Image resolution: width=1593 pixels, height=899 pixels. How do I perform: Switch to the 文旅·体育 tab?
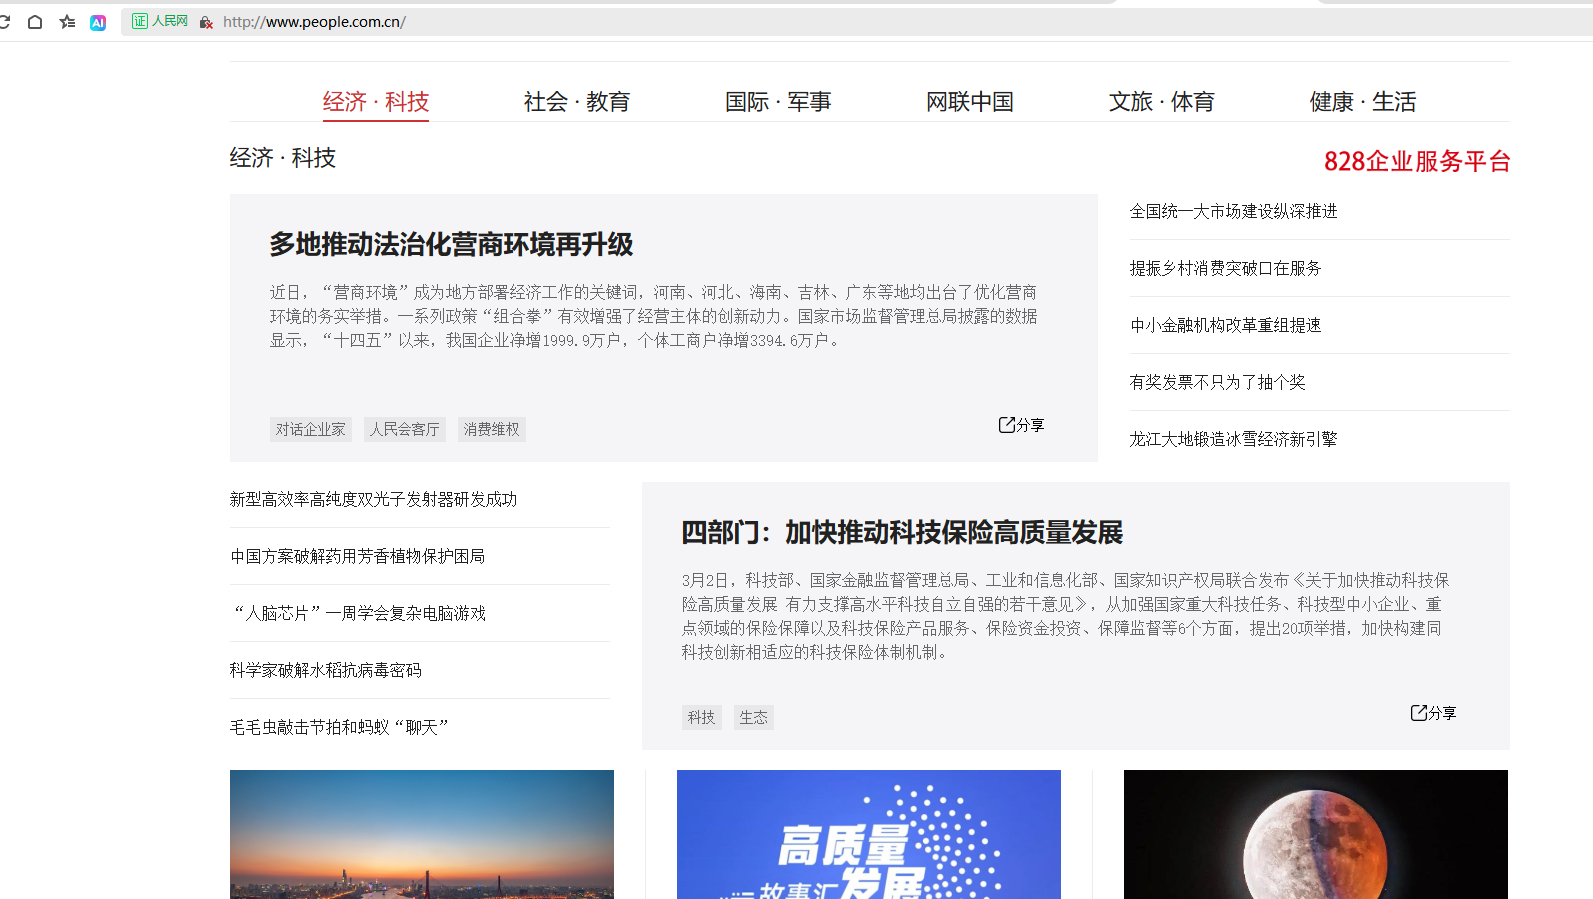click(1162, 102)
